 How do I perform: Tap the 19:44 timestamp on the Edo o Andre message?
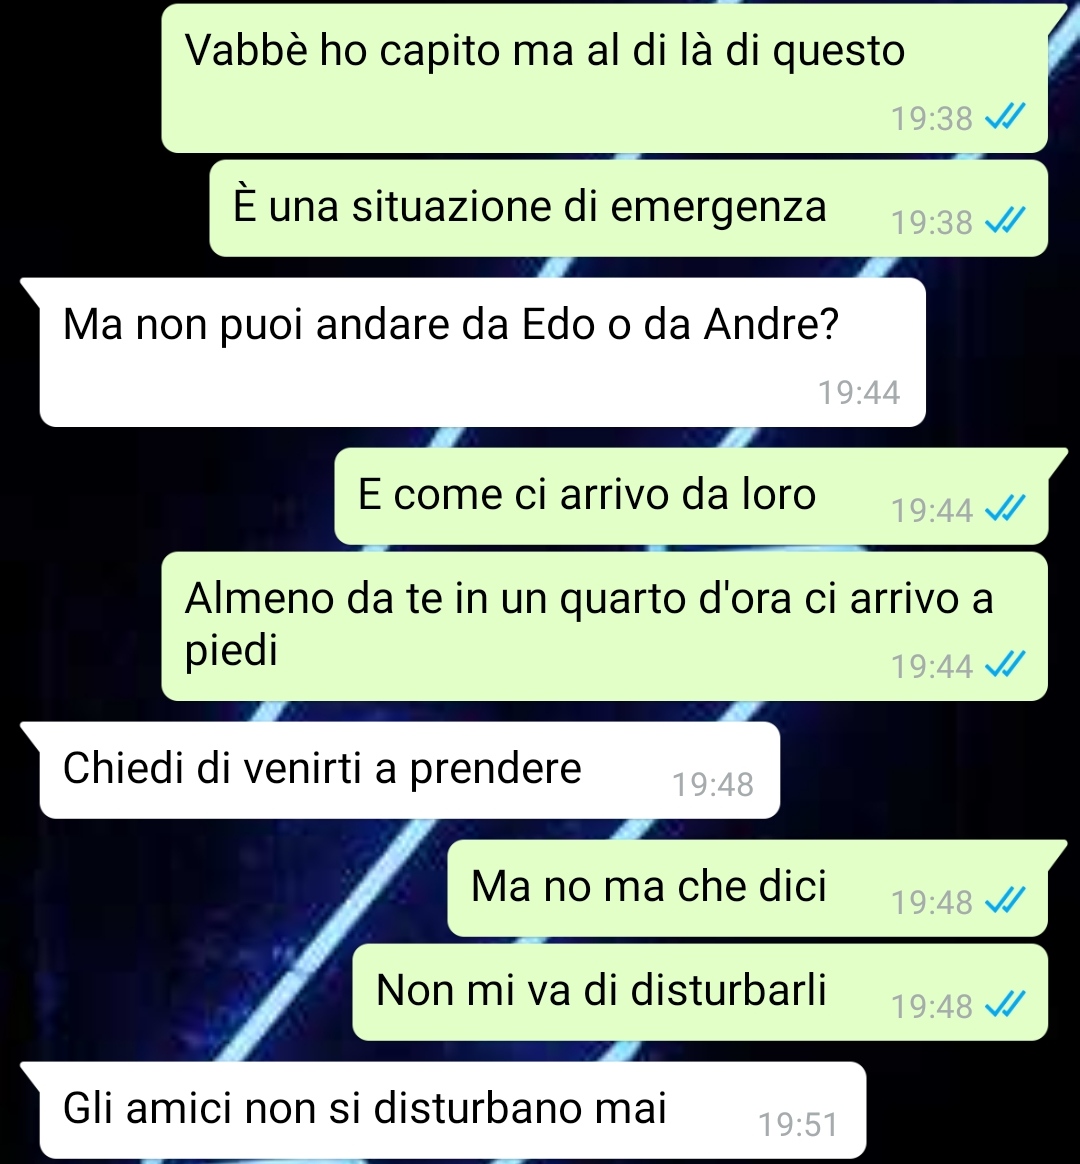tap(859, 392)
